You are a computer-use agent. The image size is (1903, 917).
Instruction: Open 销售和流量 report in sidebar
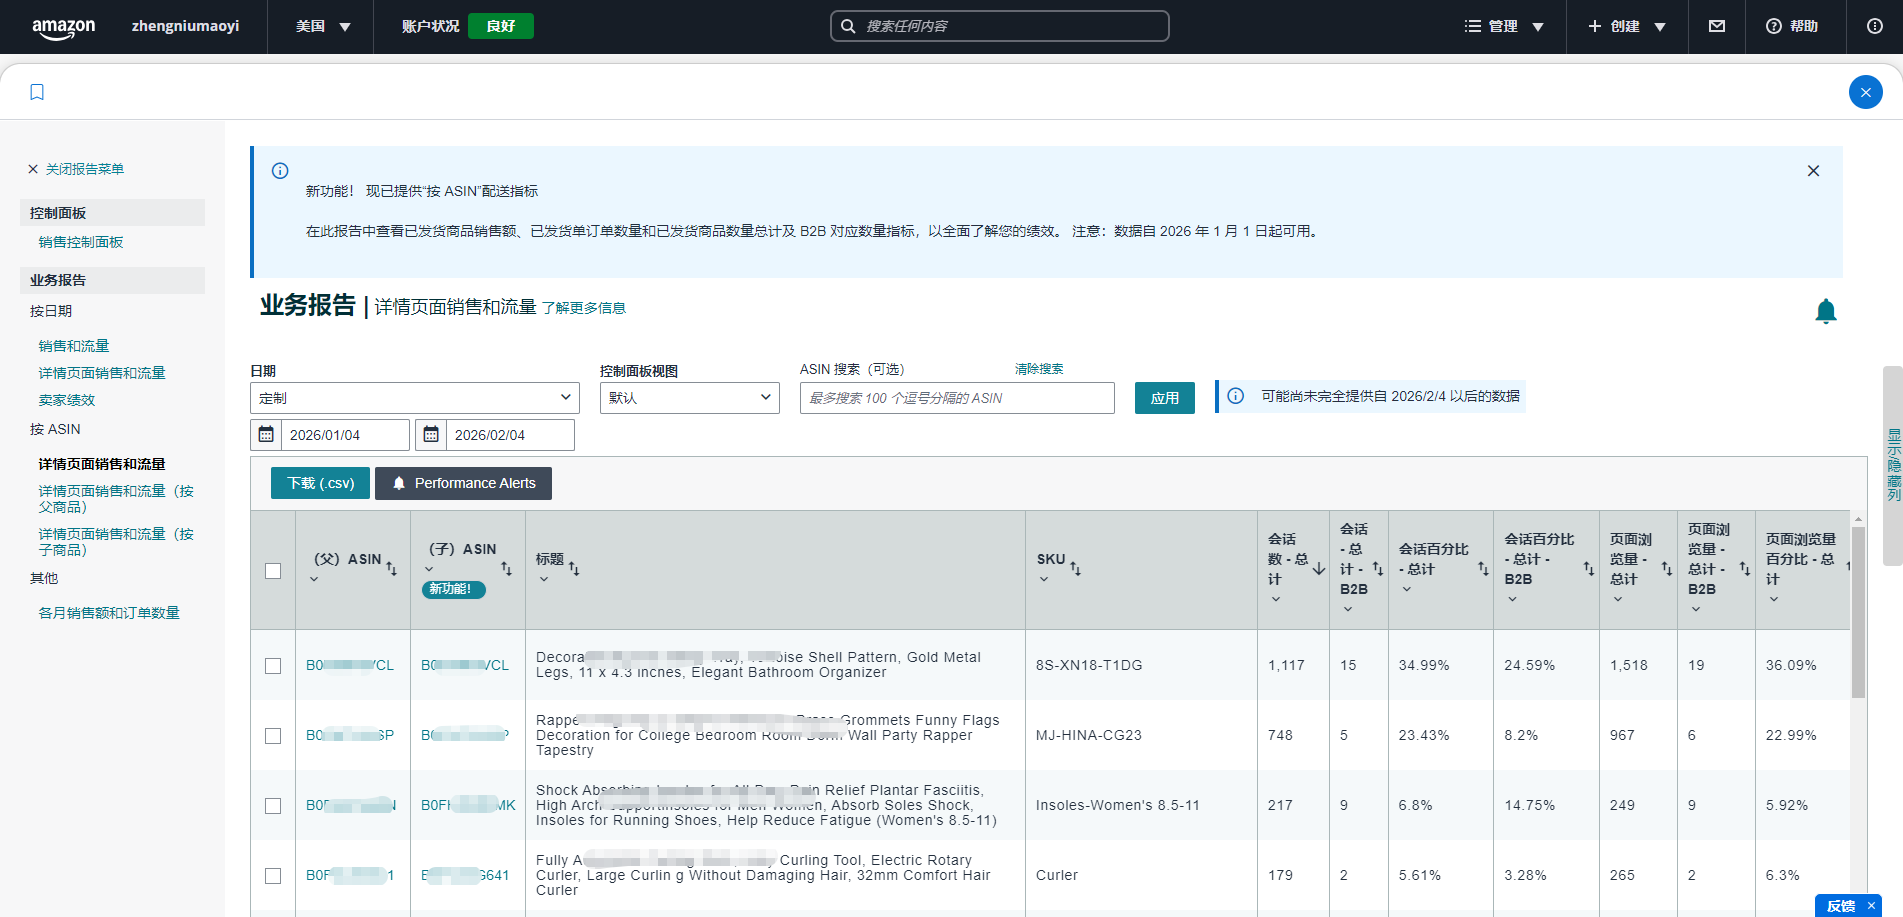coord(74,346)
